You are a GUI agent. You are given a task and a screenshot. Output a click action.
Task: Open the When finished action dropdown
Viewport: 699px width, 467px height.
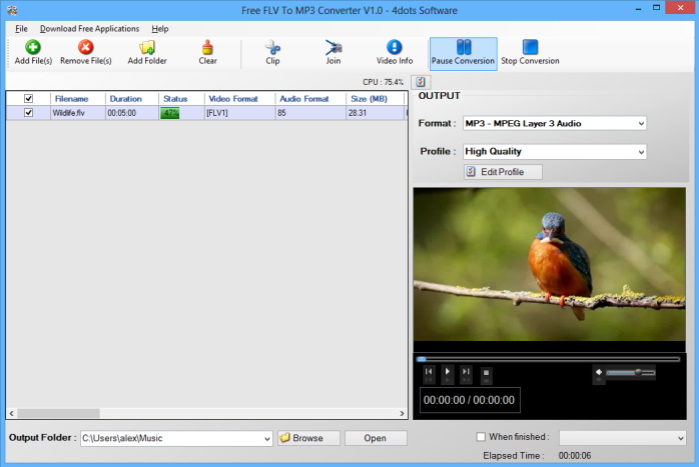coord(680,438)
